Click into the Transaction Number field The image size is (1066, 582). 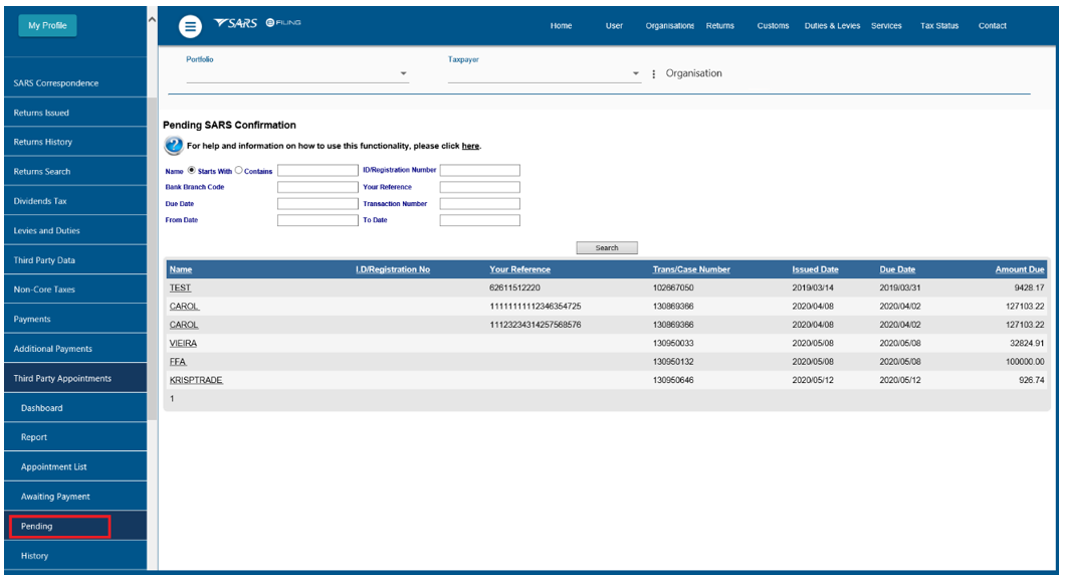click(479, 204)
